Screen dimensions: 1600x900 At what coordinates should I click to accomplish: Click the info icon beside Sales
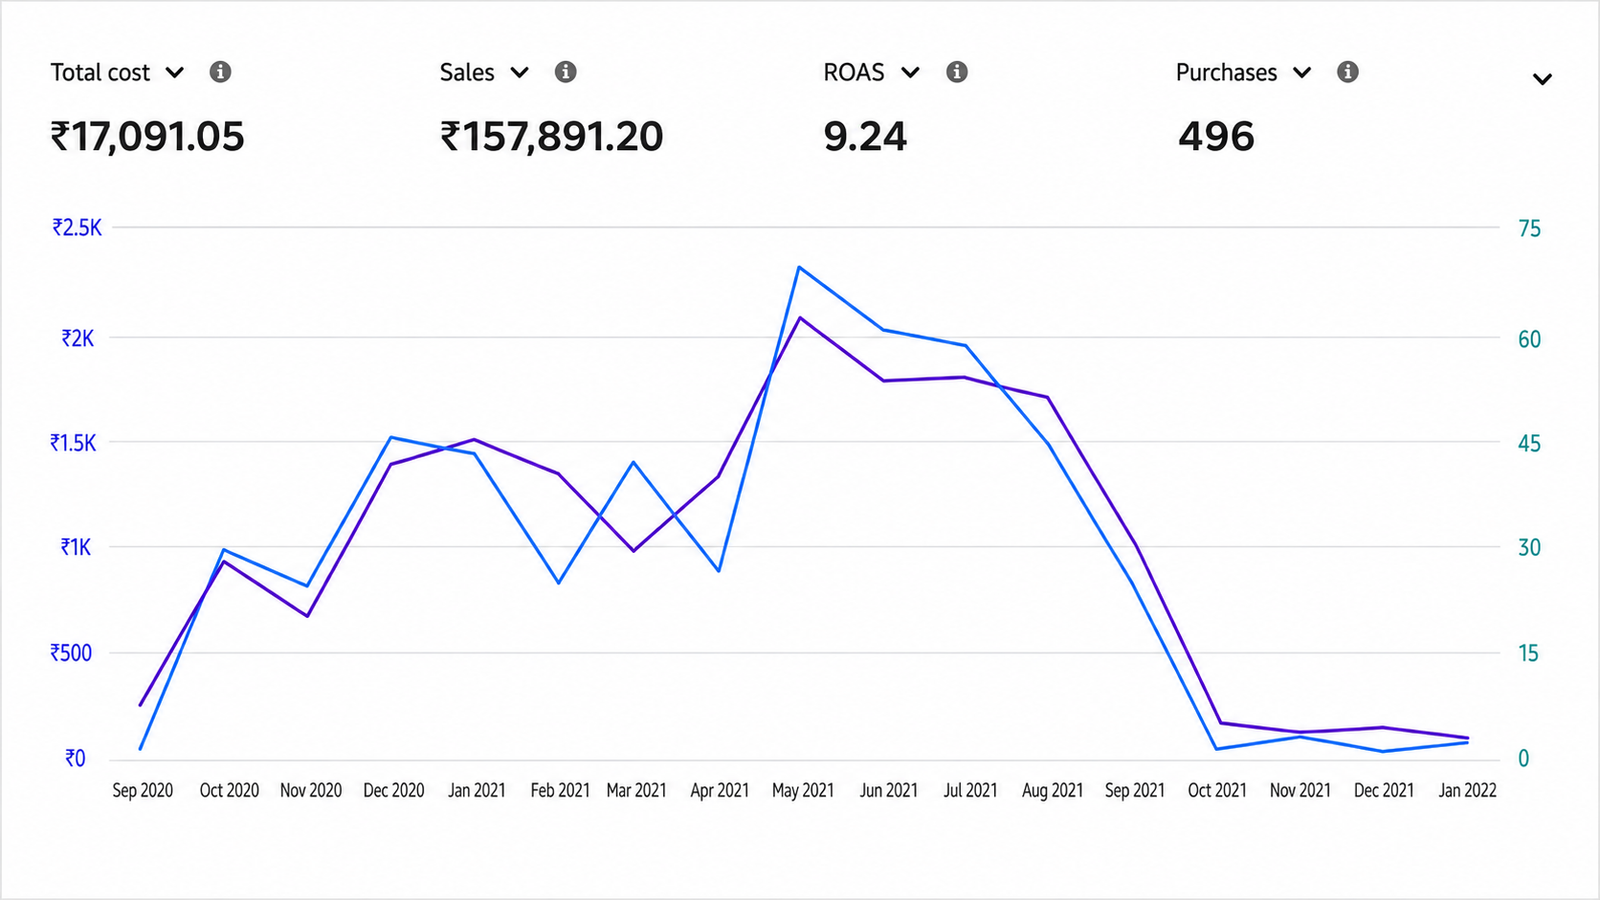click(x=566, y=72)
